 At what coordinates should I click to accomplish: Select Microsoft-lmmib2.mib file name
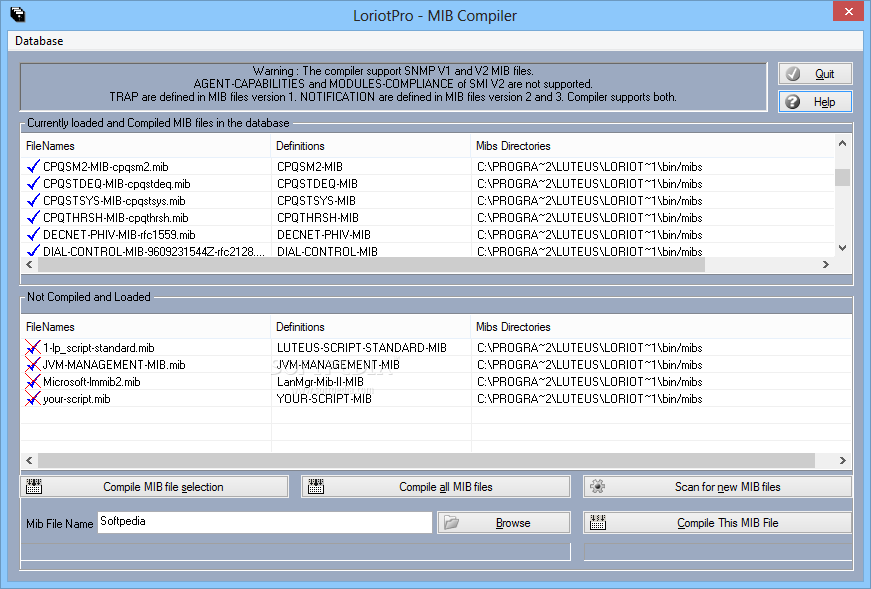coord(92,382)
